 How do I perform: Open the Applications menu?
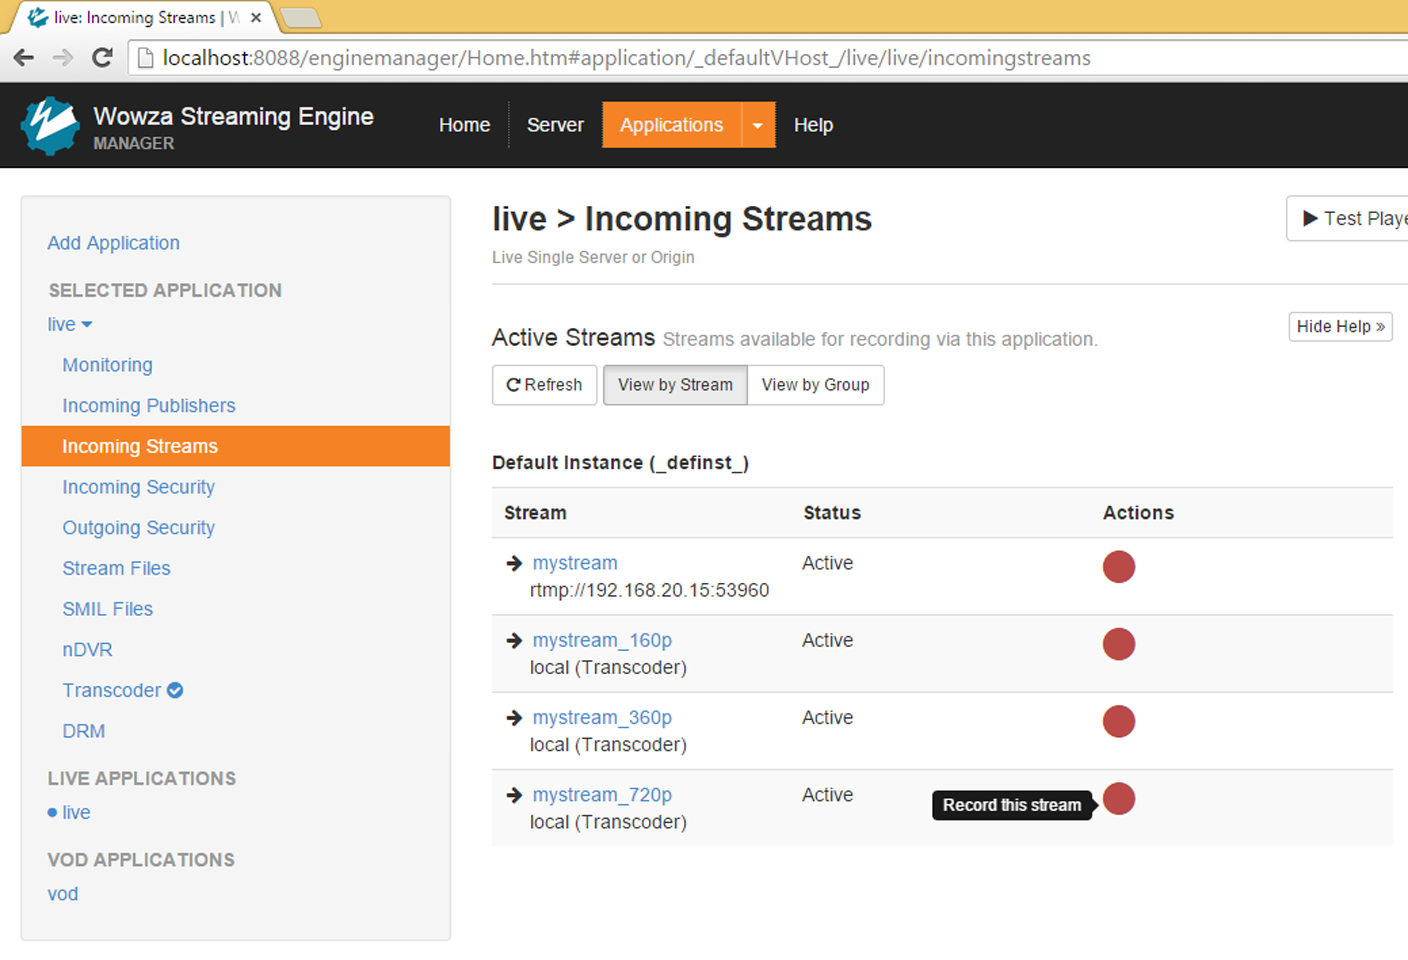(x=671, y=125)
